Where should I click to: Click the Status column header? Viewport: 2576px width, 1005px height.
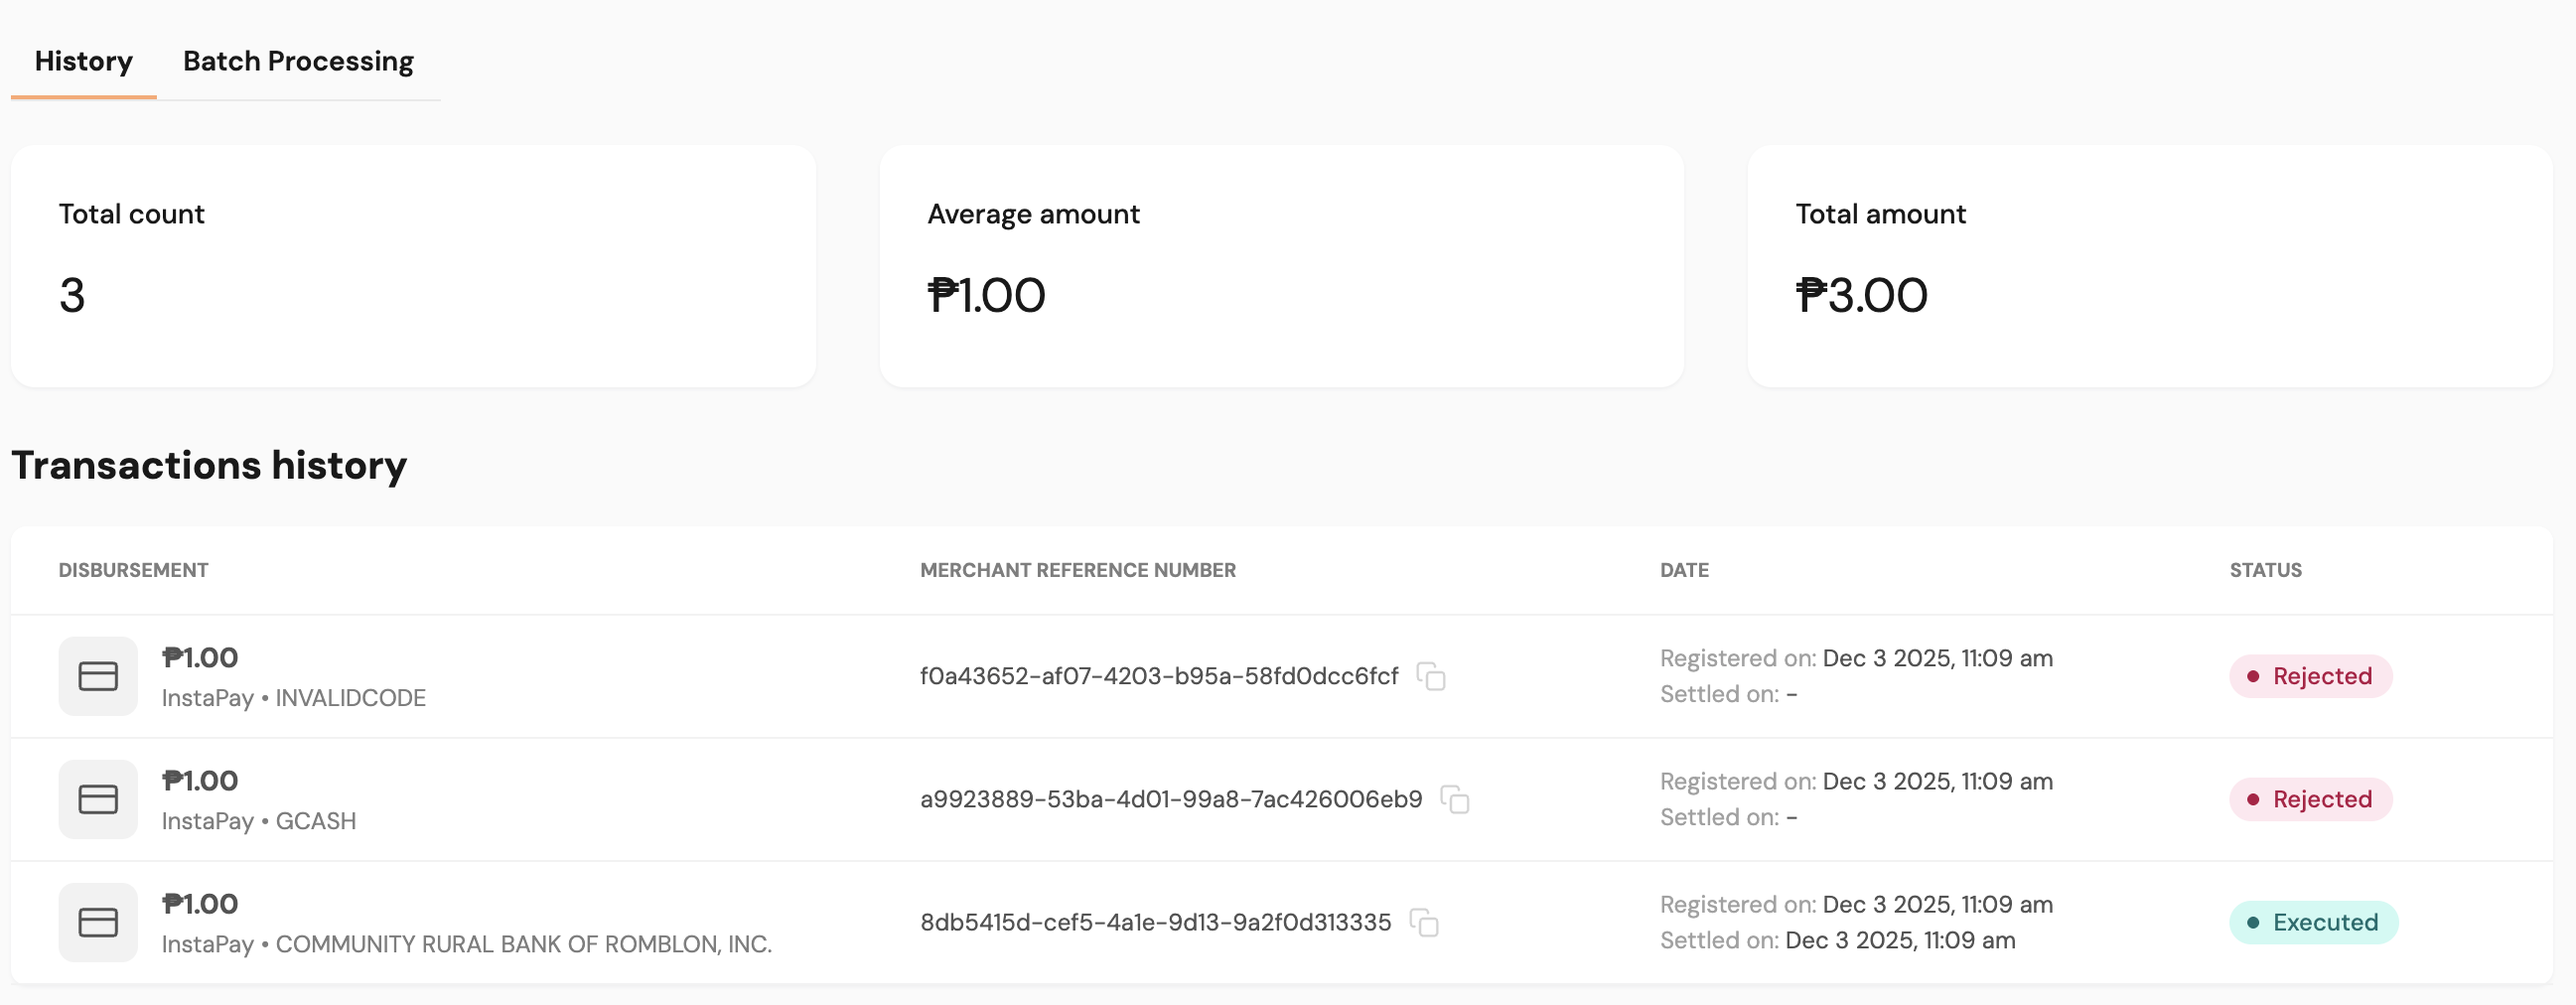coord(2265,570)
